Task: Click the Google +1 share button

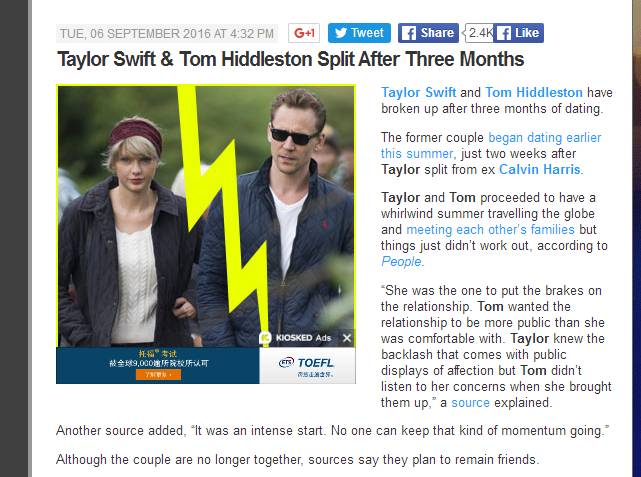Action: pyautogui.click(x=304, y=33)
